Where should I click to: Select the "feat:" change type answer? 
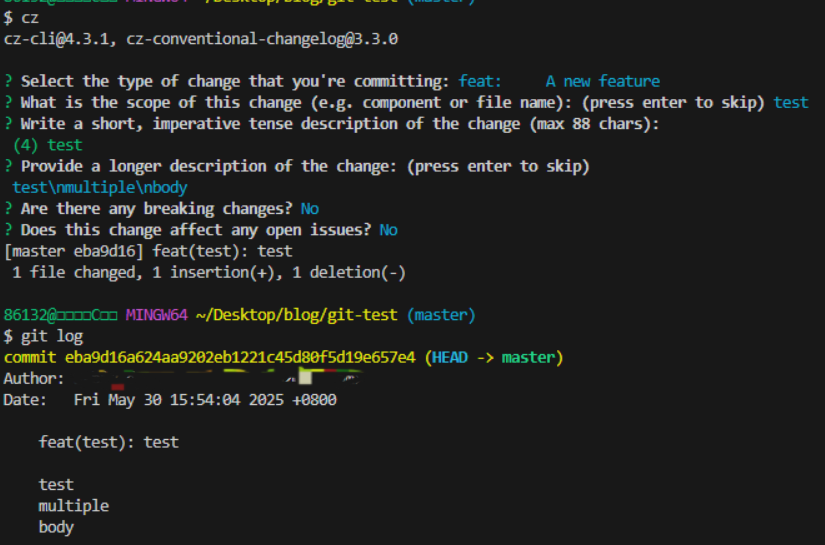[480, 81]
